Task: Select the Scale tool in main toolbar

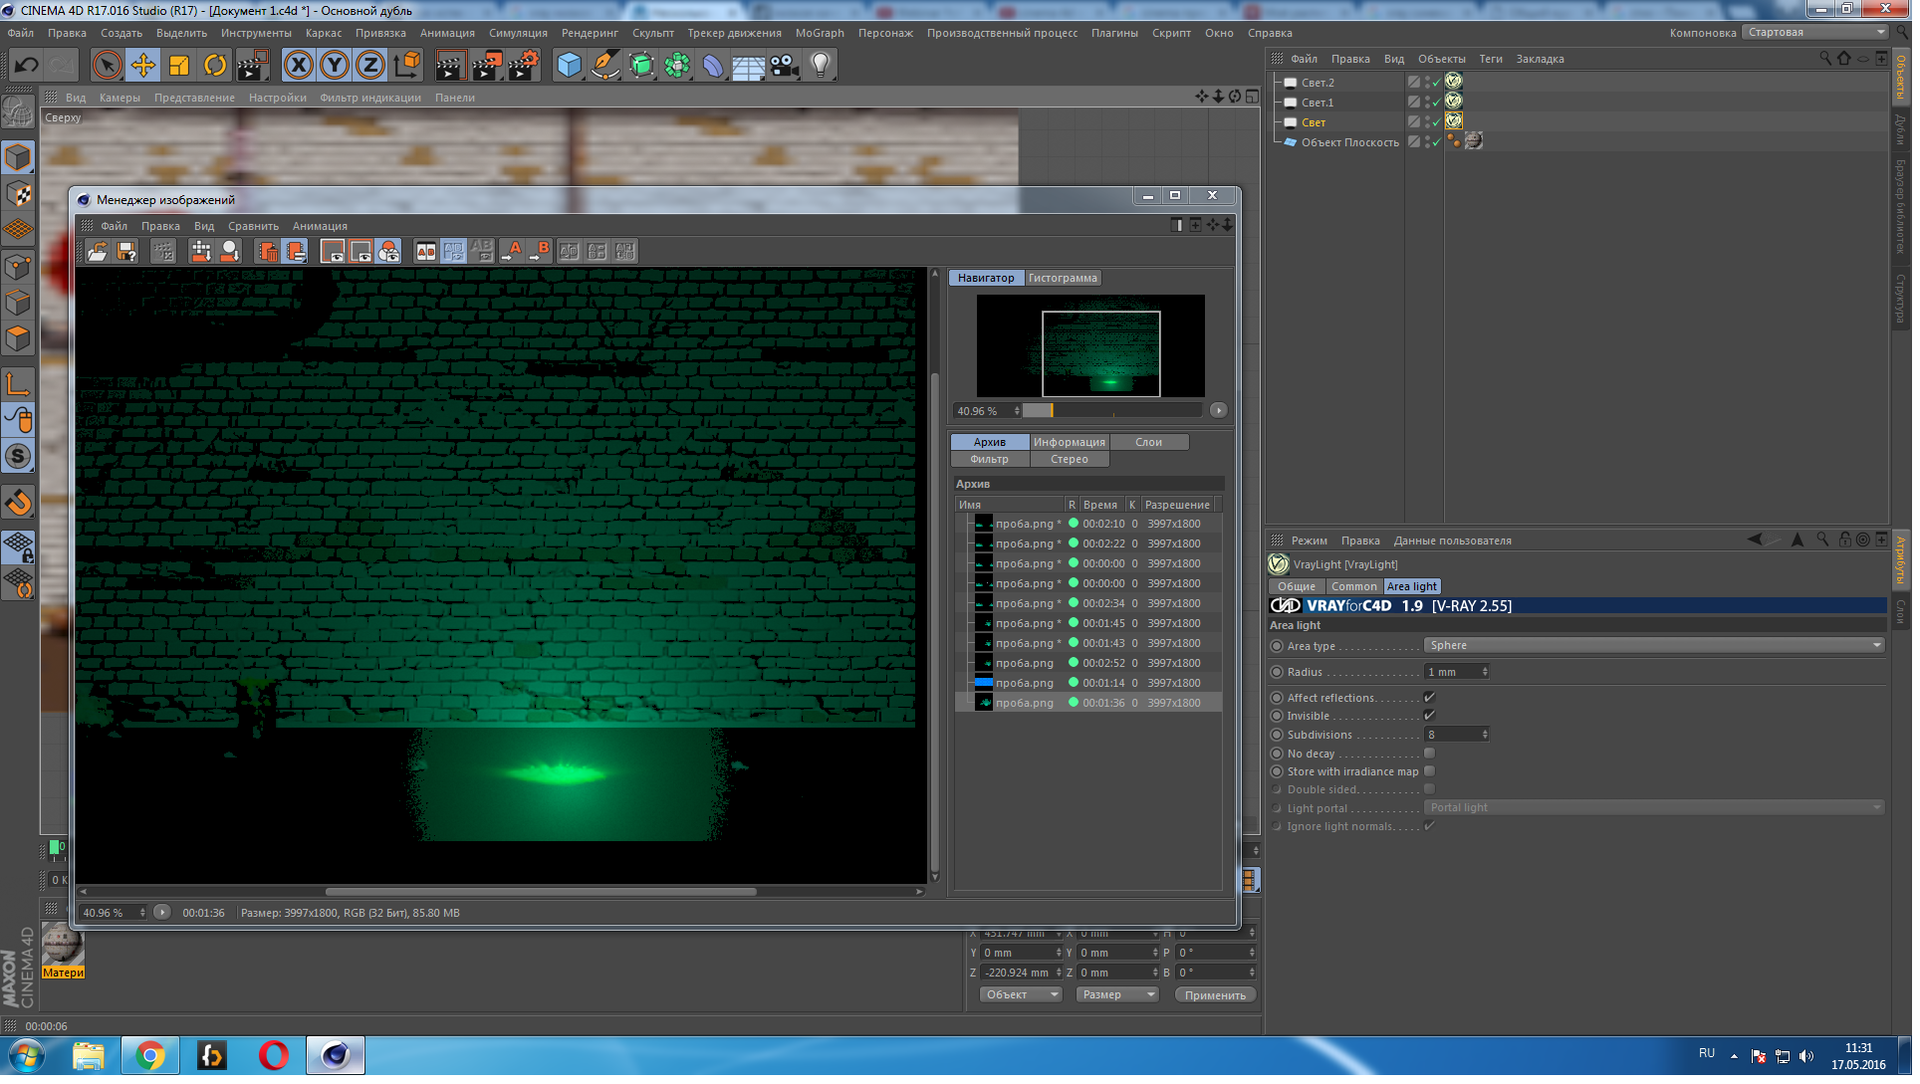Action: point(179,66)
